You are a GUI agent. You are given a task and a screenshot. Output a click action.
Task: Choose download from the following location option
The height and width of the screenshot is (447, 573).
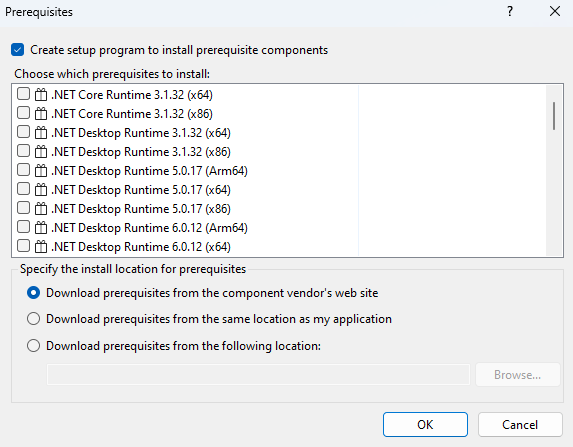[x=33, y=346]
